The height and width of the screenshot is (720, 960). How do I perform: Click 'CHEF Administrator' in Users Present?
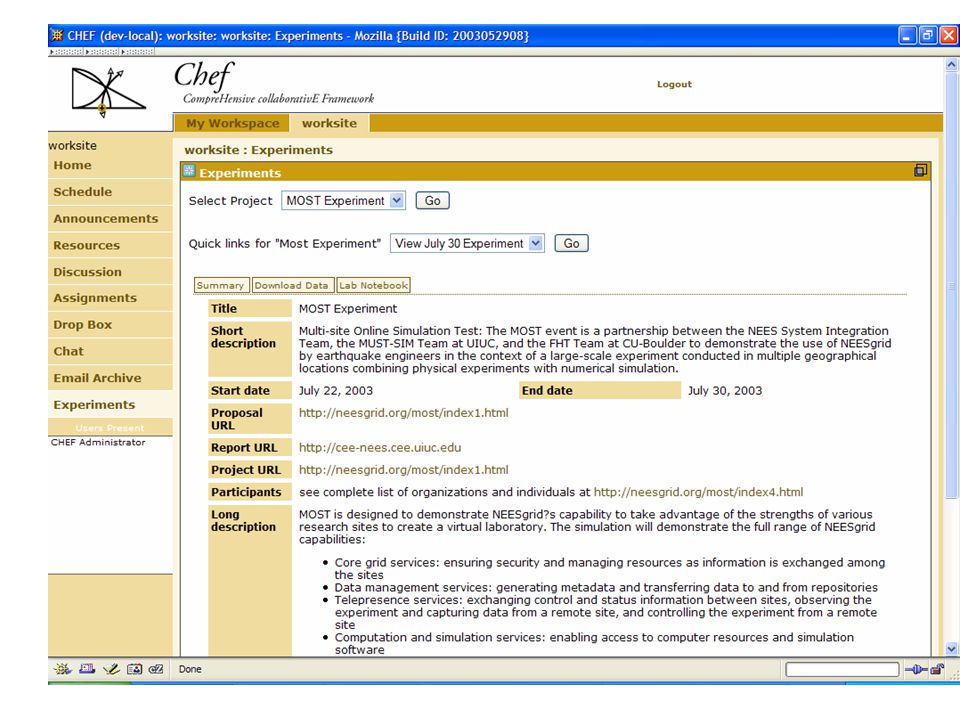[98, 442]
